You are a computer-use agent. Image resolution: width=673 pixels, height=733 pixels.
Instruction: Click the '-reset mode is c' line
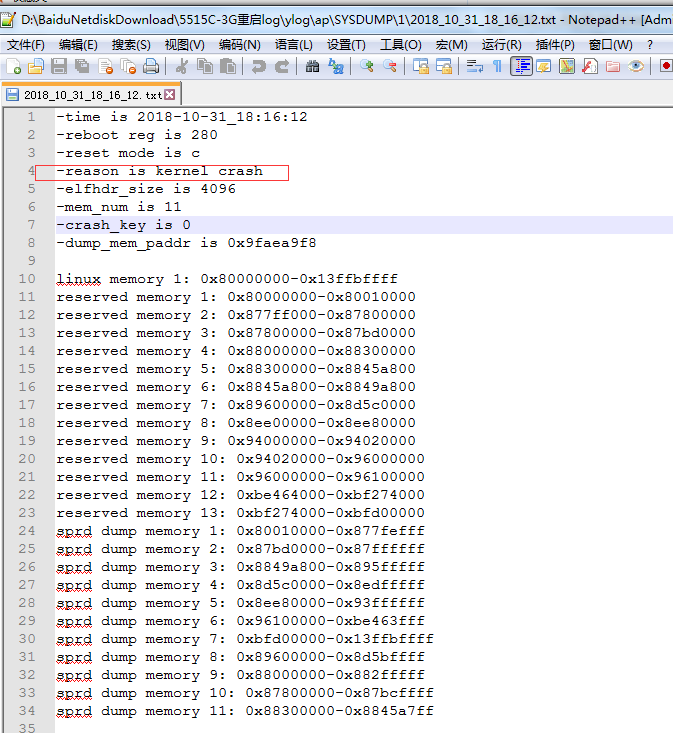[x=128, y=153]
